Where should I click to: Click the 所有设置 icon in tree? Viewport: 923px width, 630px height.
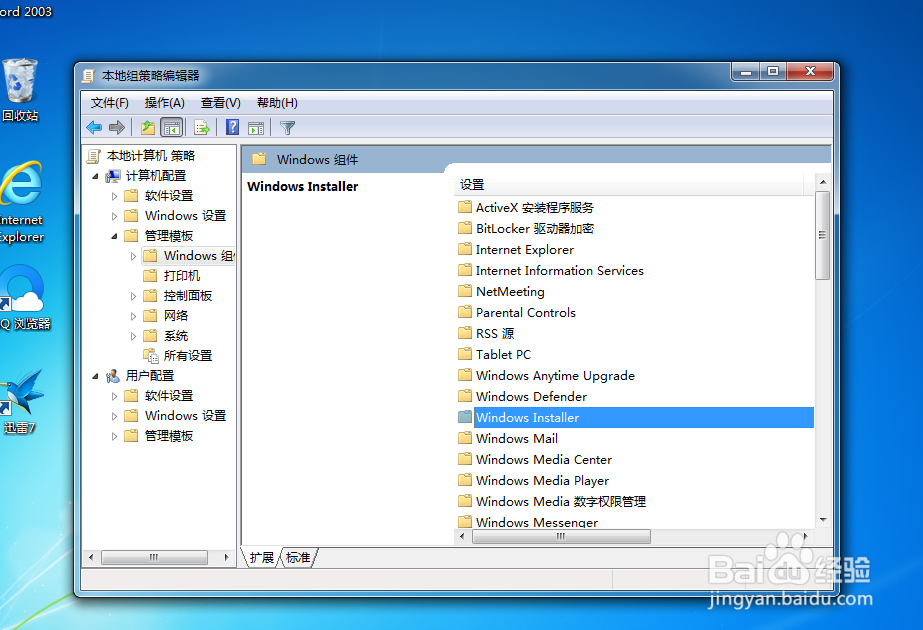click(x=151, y=356)
